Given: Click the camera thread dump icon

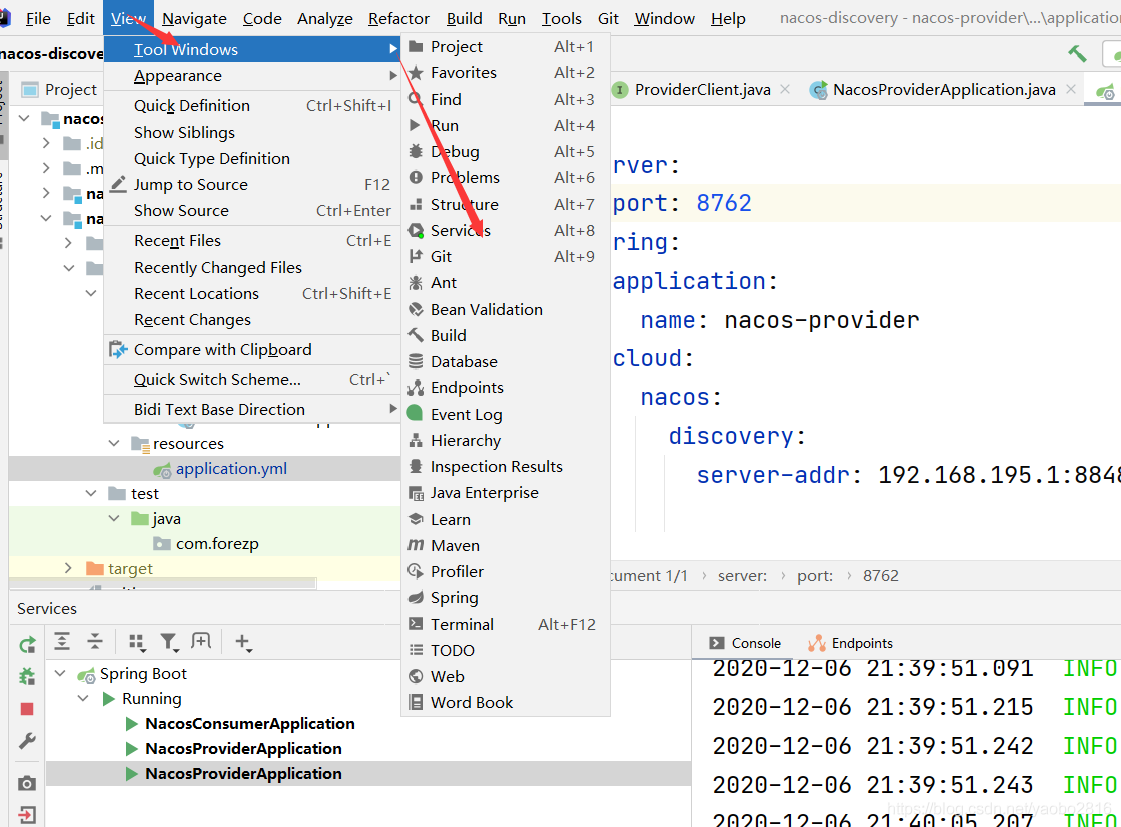Looking at the screenshot, I should click(x=27, y=783).
